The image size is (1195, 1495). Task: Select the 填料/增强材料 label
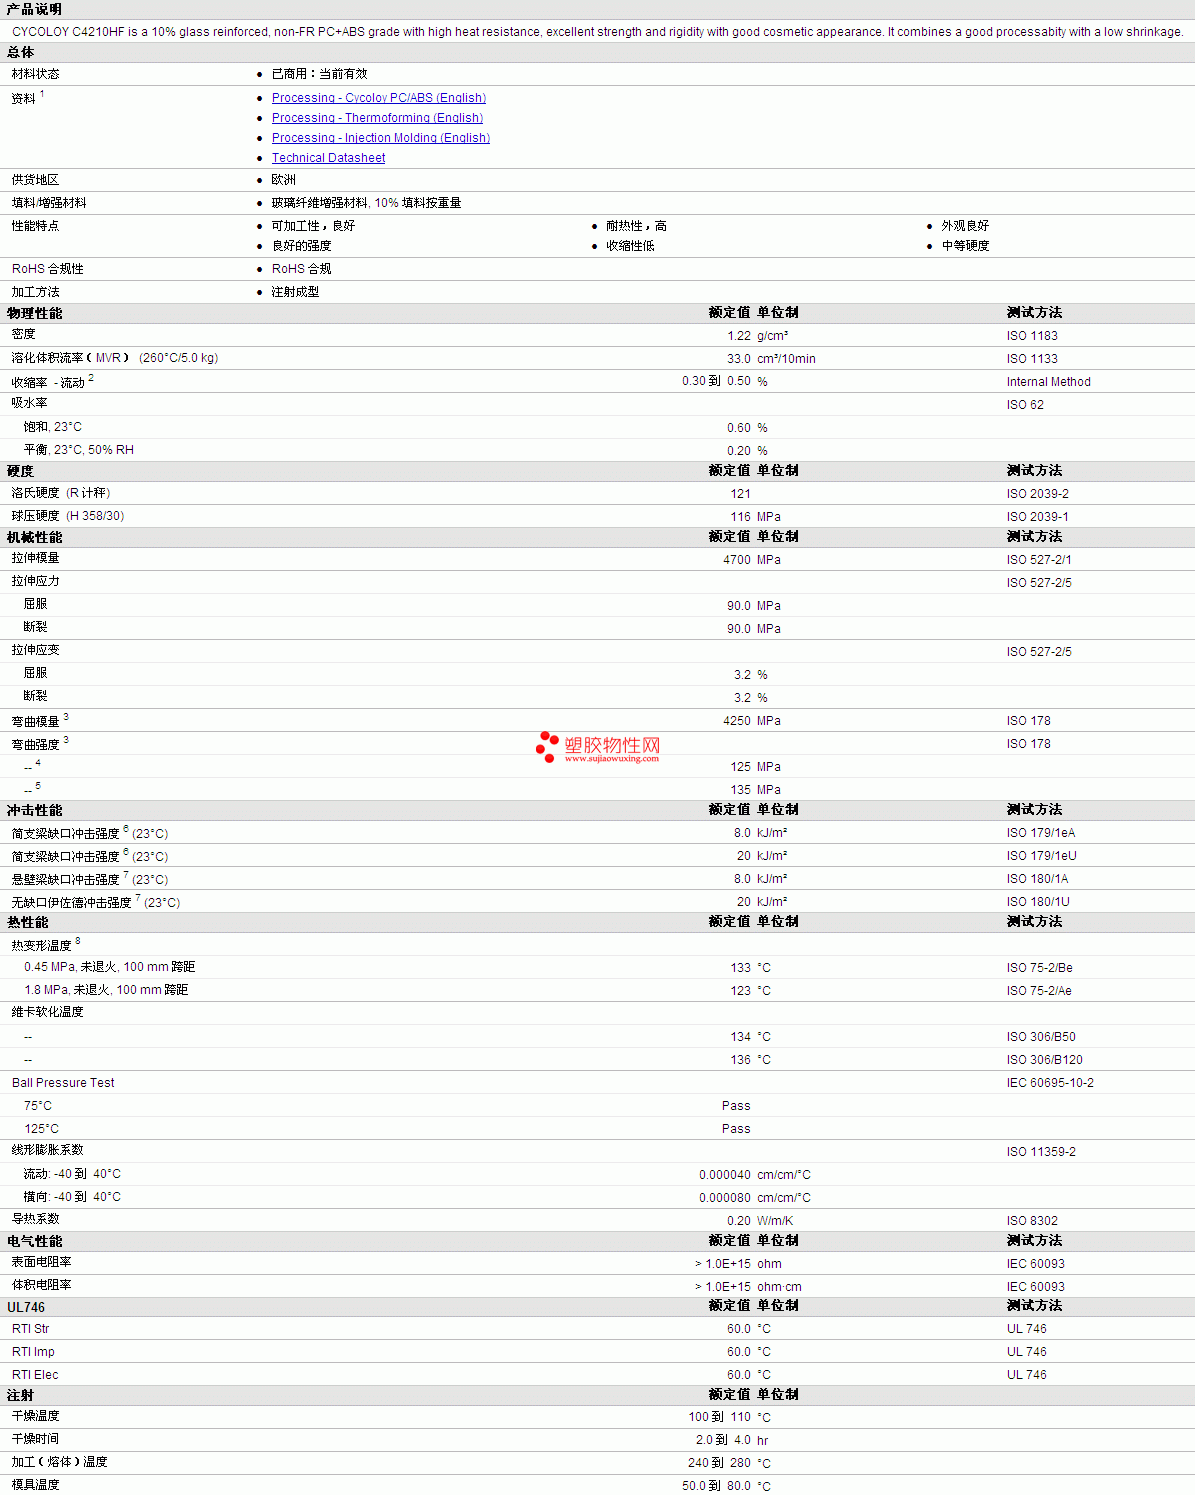pyautogui.click(x=49, y=203)
